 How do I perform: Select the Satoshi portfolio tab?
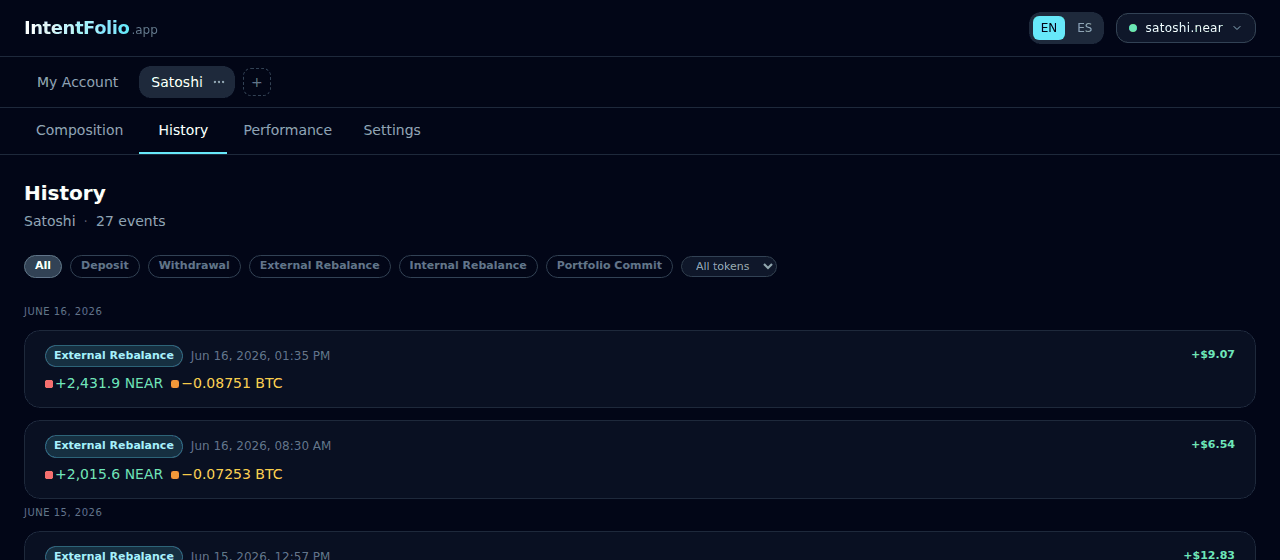[177, 82]
